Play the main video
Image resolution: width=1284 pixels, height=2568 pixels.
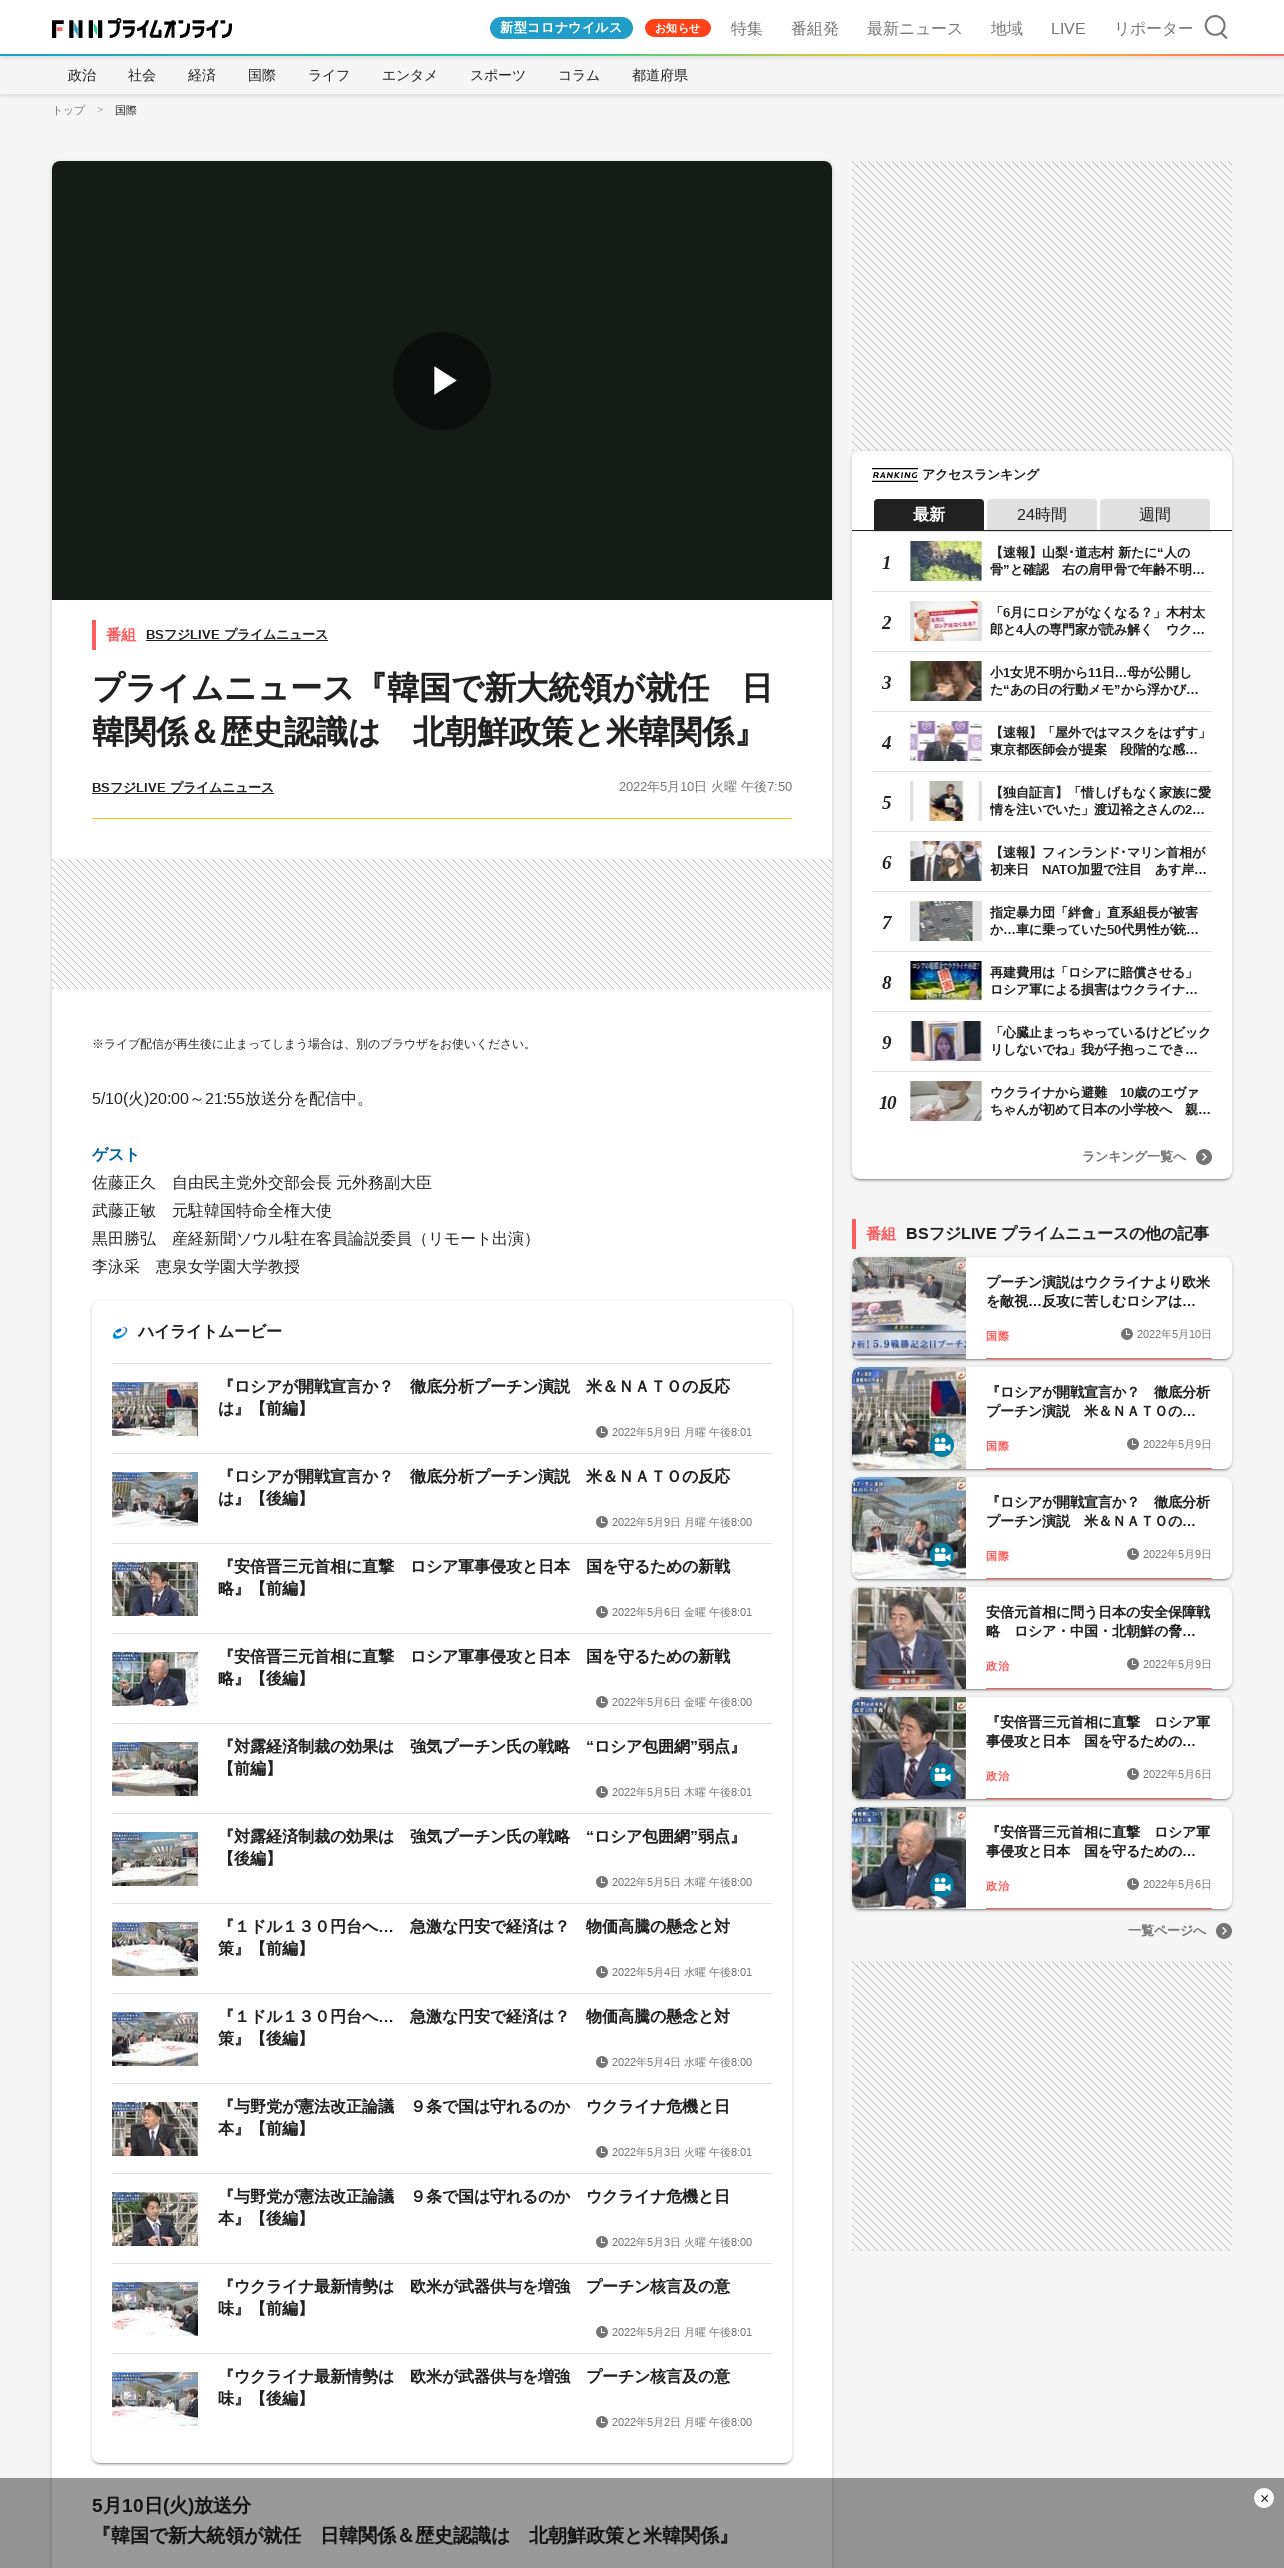[442, 381]
